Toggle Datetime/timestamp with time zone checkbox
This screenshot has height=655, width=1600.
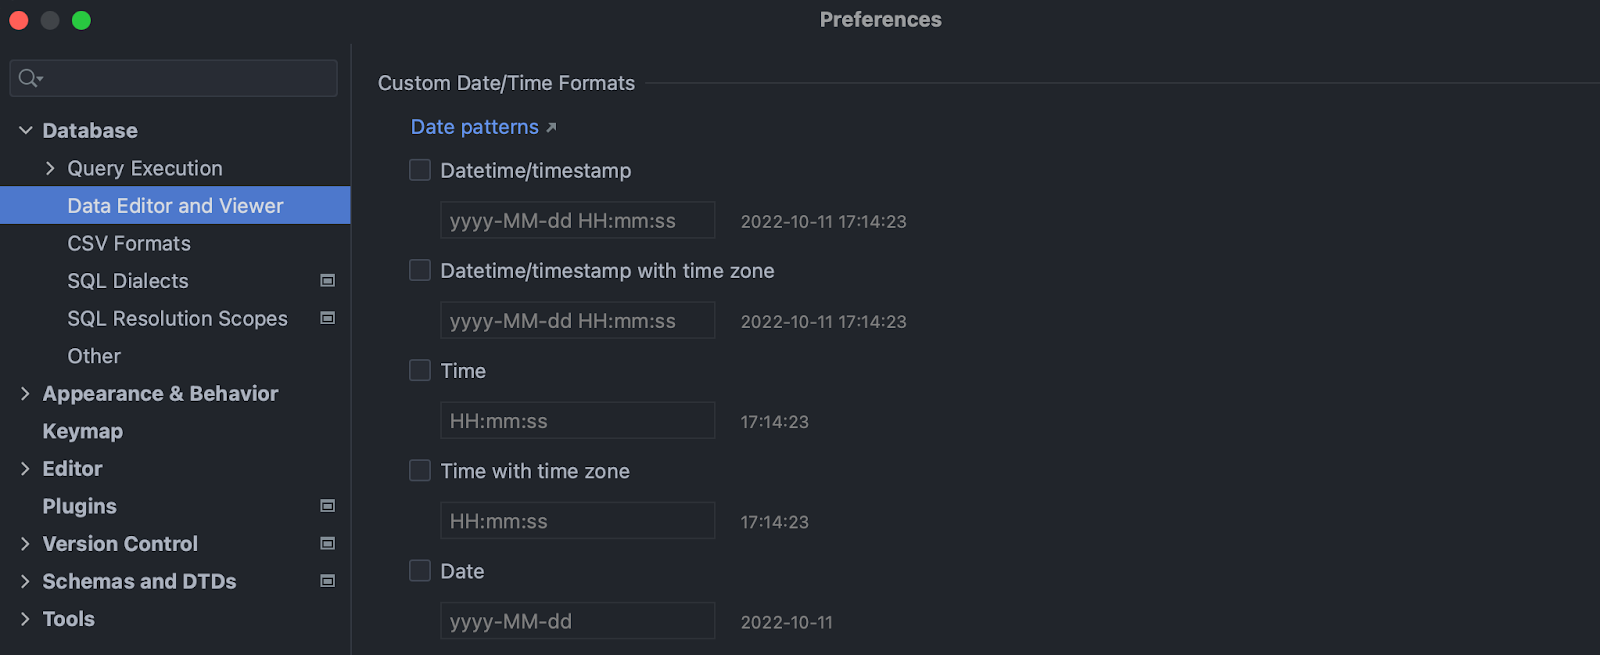pyautogui.click(x=420, y=270)
